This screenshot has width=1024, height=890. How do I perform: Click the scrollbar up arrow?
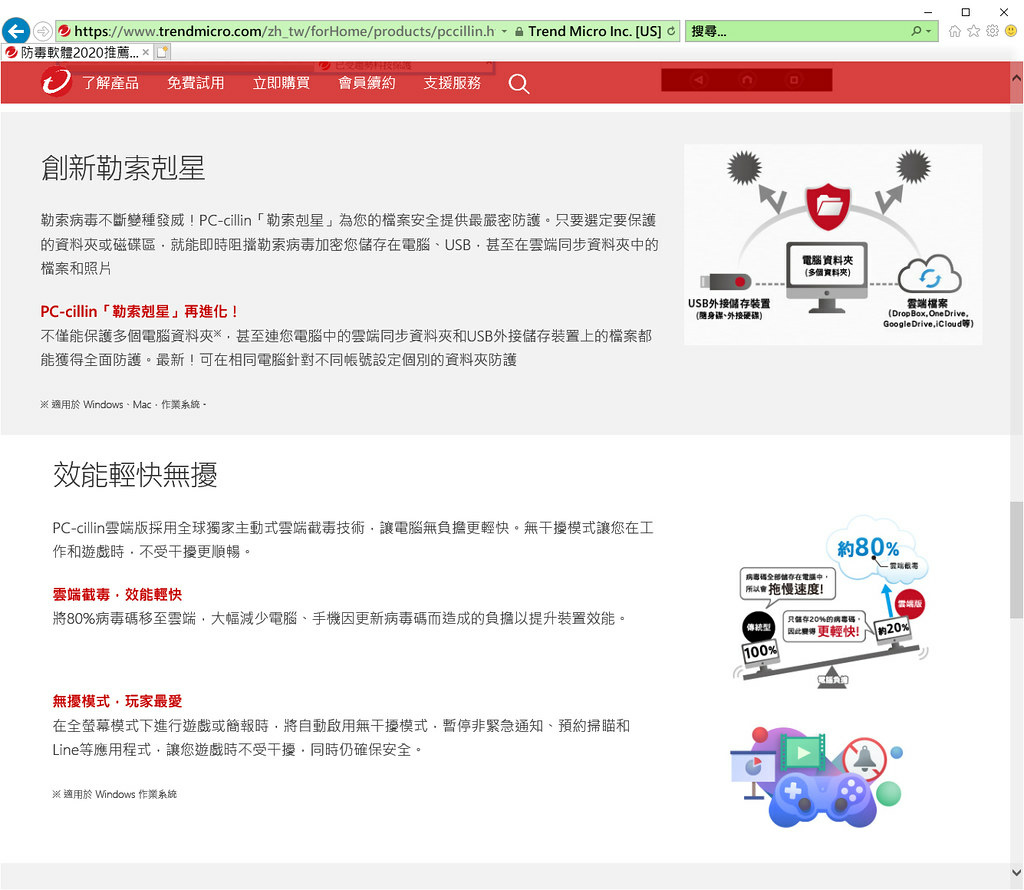click(x=1017, y=78)
